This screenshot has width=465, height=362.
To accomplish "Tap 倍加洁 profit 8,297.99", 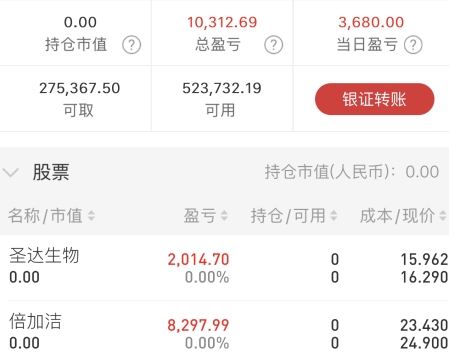I will point(198,325).
